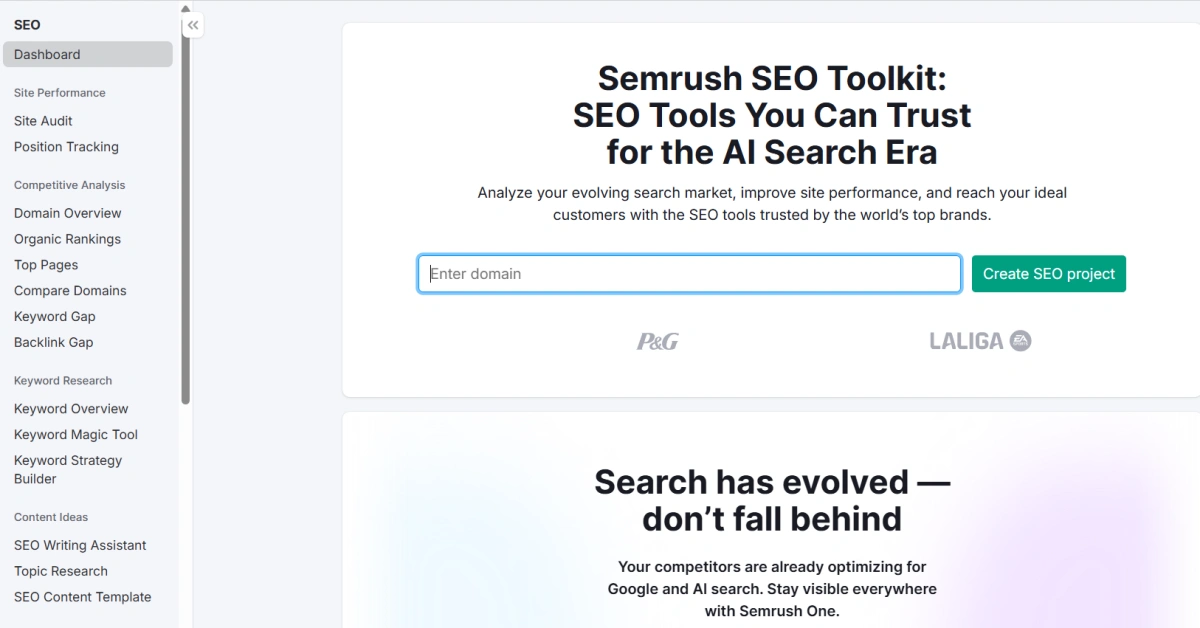Screen dimensions: 1200x628
Task: Click the Create SEO project button
Action: tap(1048, 273)
